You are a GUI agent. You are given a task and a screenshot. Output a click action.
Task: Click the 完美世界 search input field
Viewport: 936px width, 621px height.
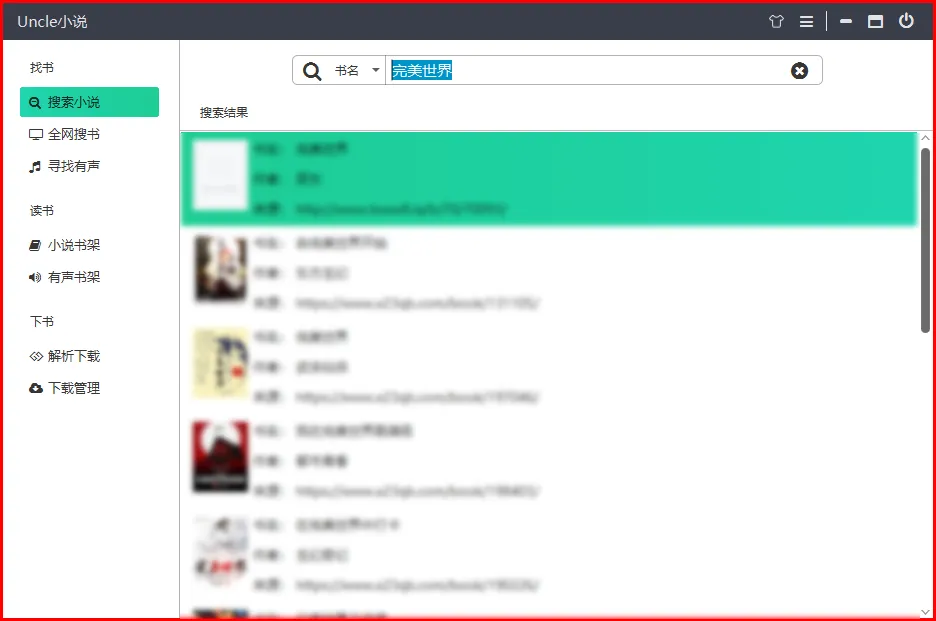coord(588,70)
